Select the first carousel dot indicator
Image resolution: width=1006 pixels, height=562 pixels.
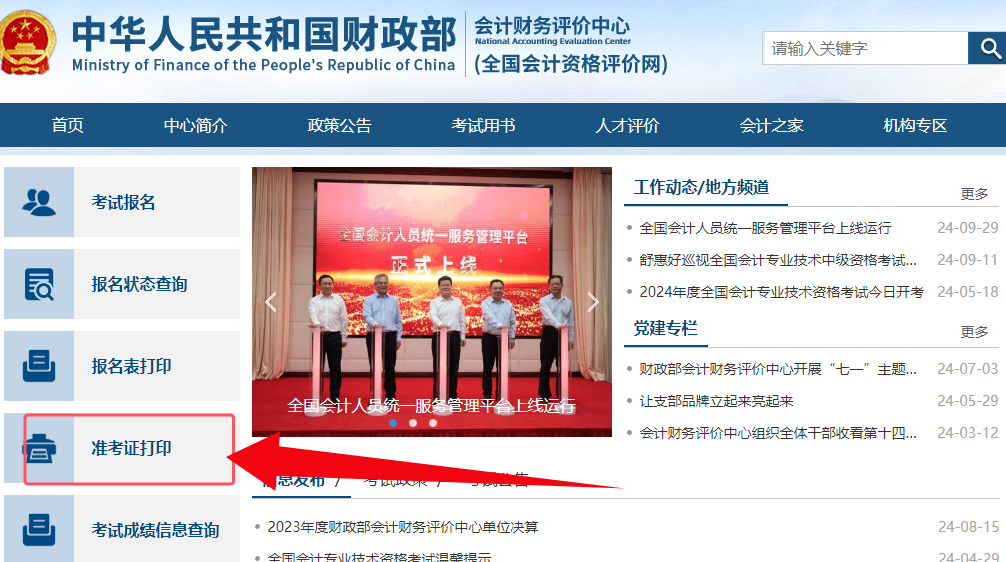point(393,423)
